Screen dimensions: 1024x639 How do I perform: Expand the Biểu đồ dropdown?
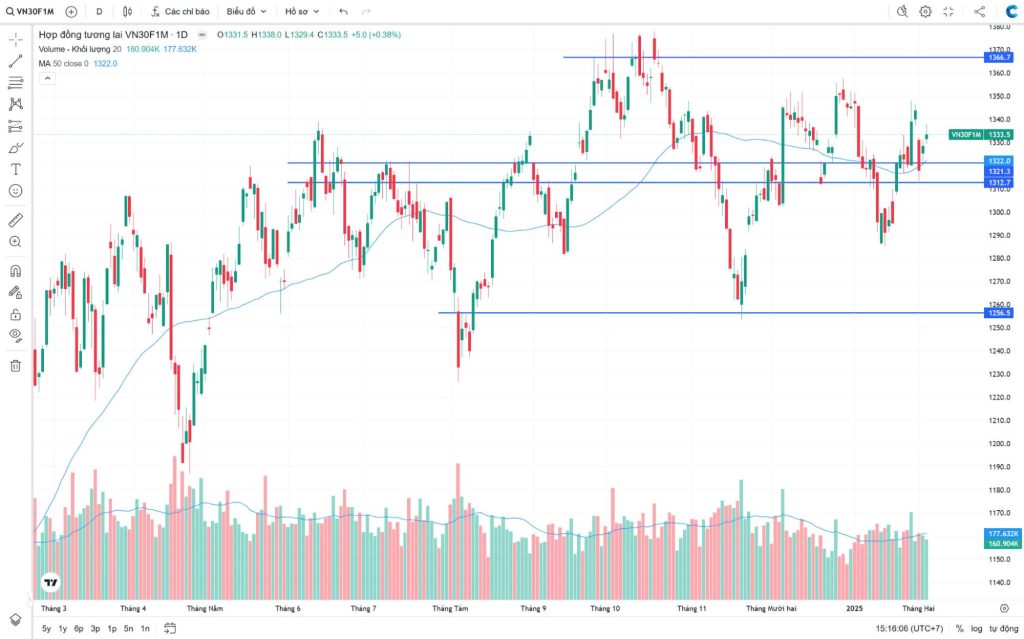coord(246,11)
